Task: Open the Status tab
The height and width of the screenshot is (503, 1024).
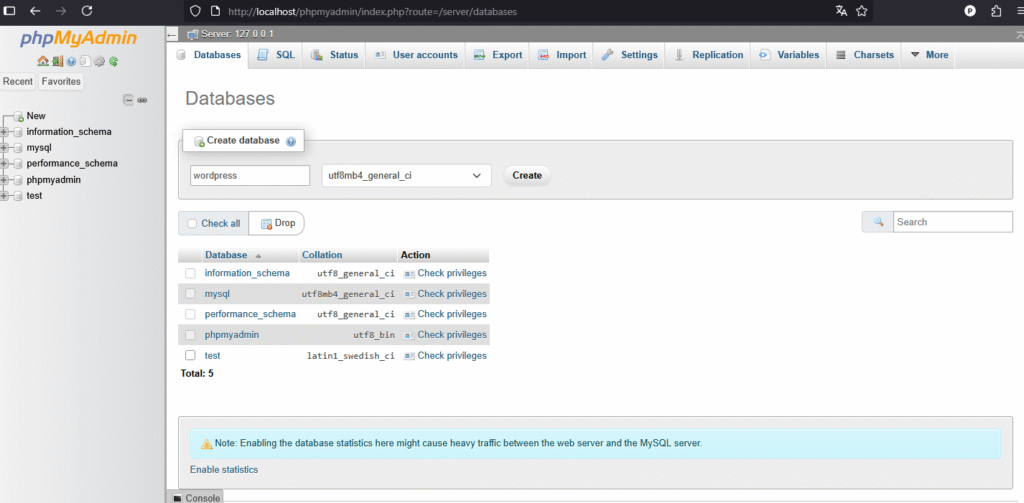Action: coord(334,55)
